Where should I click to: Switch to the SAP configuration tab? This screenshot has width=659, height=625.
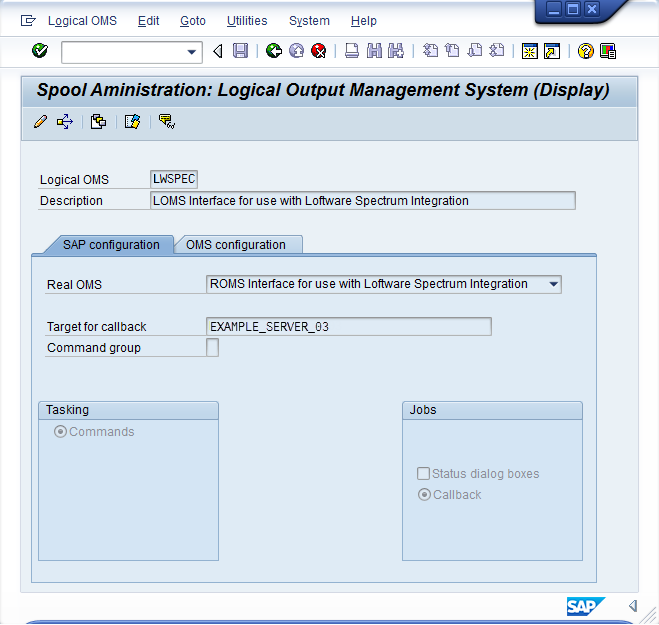[111, 245]
